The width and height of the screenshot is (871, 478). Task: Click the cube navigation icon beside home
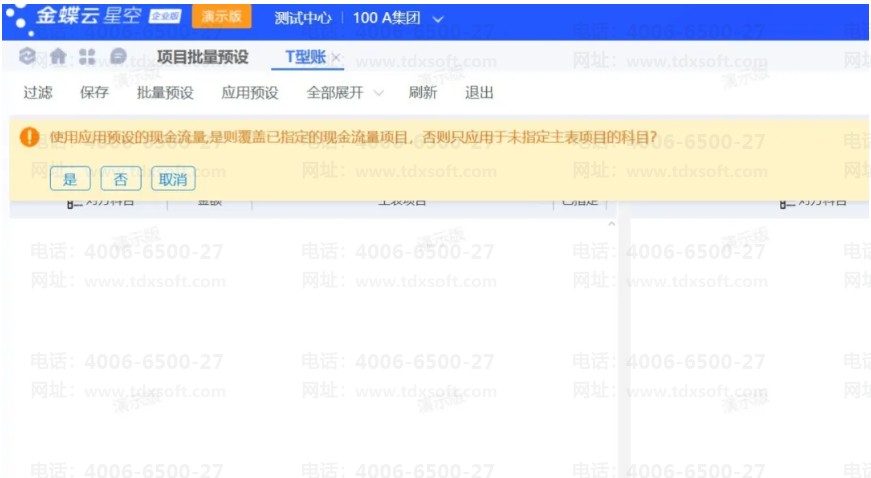click(27, 56)
